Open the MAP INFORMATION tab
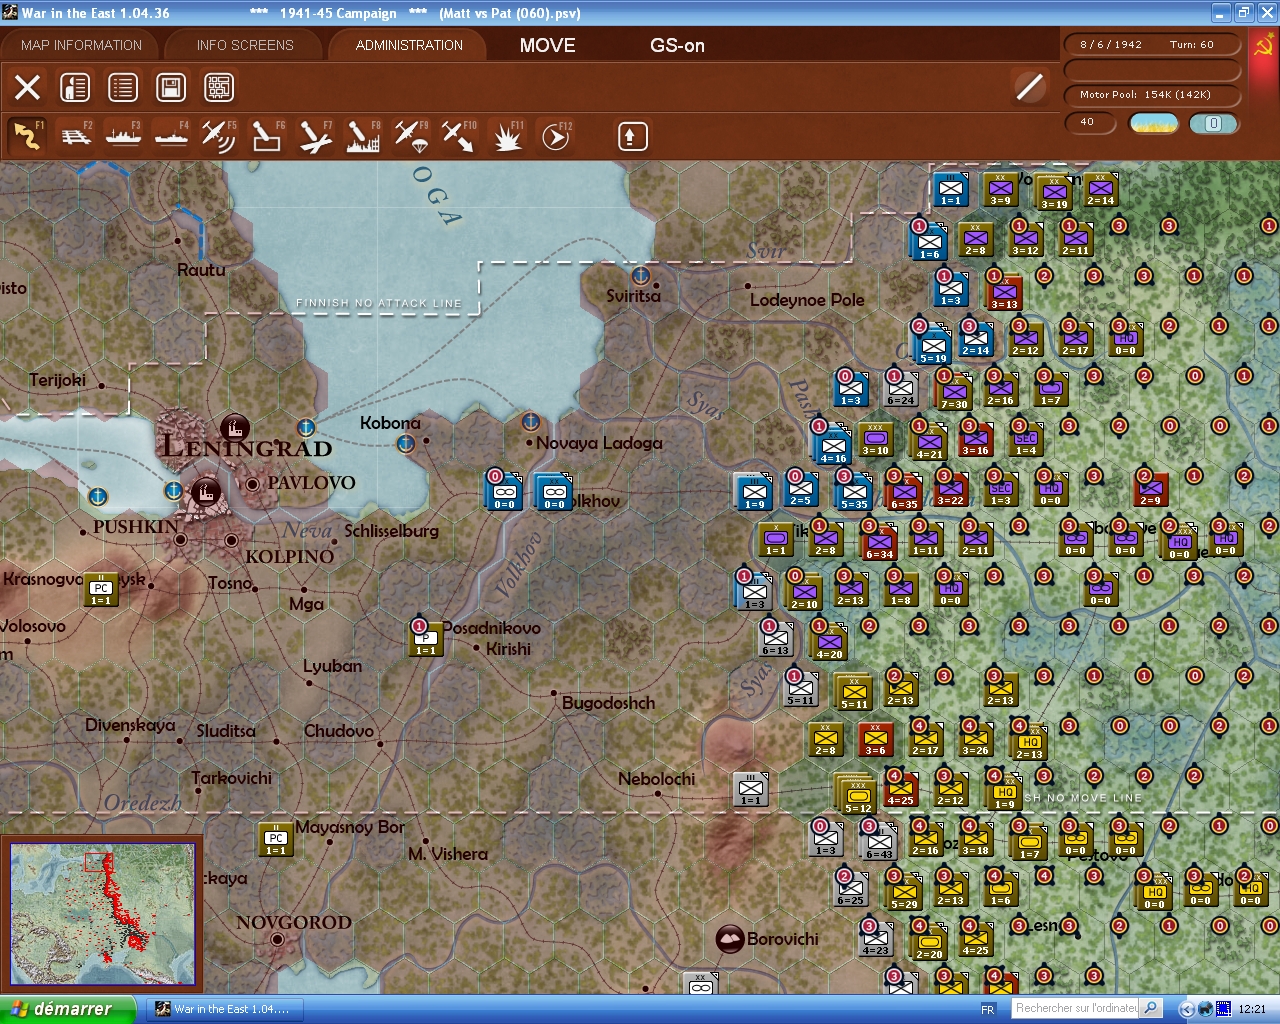The height and width of the screenshot is (1024, 1280). (x=82, y=45)
